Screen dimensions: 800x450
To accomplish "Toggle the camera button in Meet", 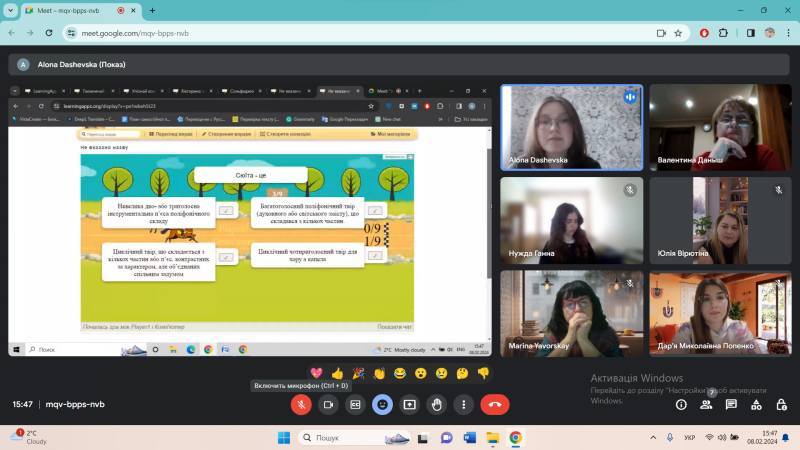I will pyautogui.click(x=328, y=405).
